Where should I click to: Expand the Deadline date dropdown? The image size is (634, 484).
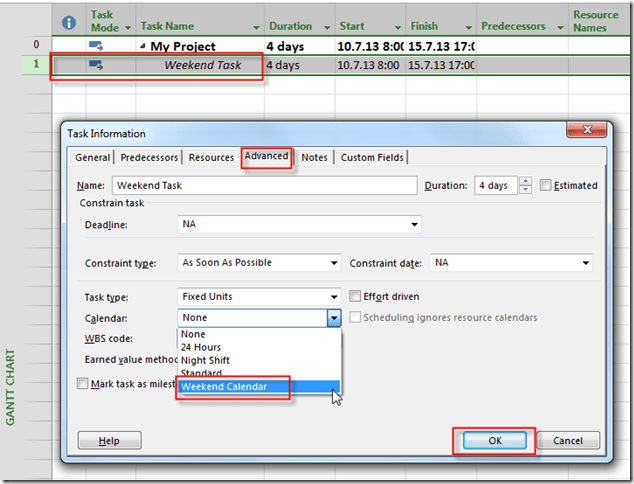[414, 225]
